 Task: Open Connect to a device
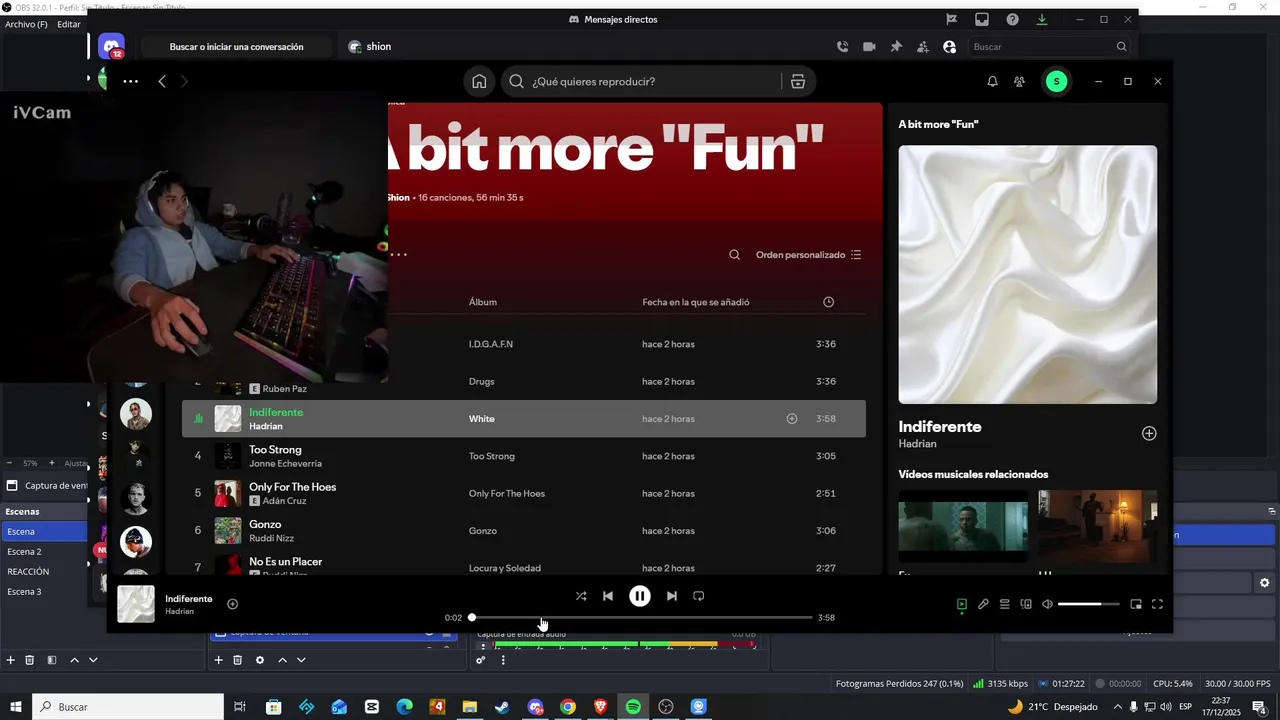tap(1026, 604)
